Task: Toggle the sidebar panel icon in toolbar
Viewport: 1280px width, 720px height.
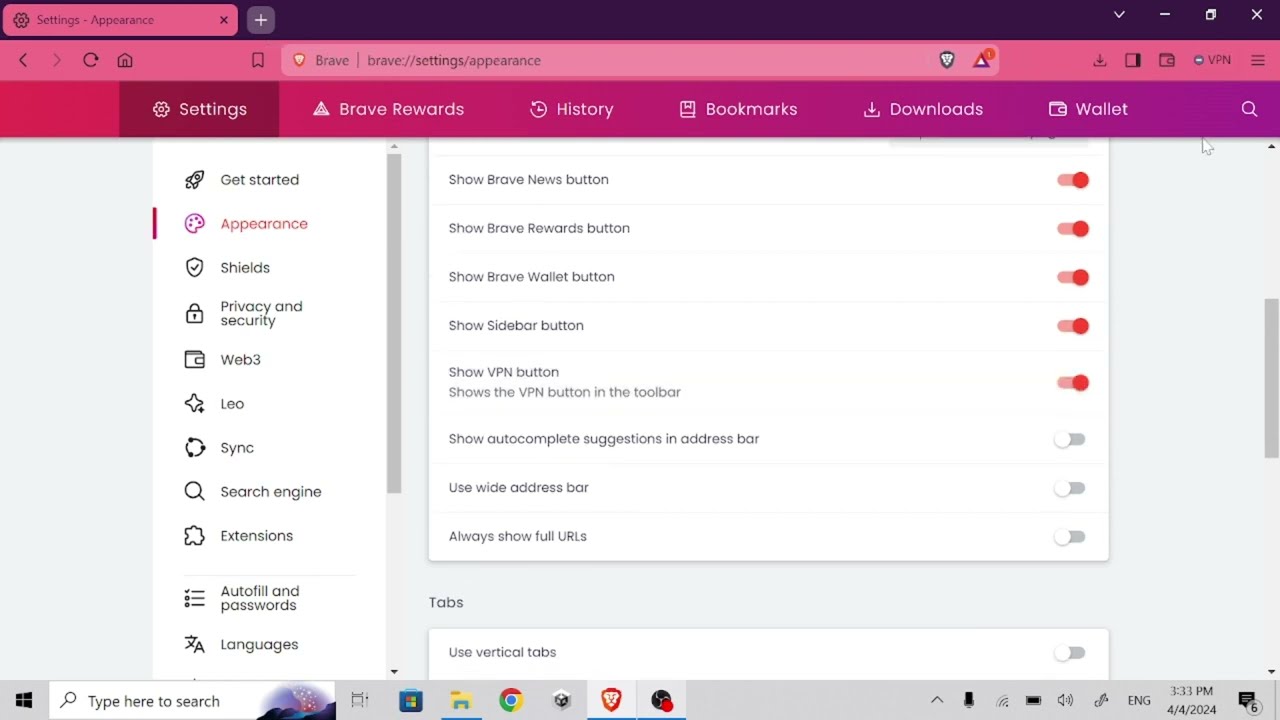Action: click(1133, 60)
